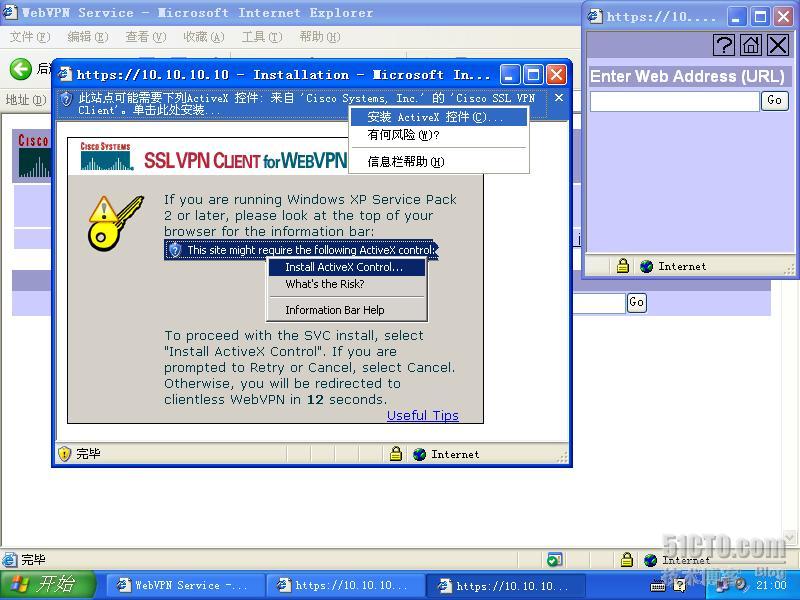The width and height of the screenshot is (800, 600).
Task: Switch to WebVPN Service taskbar button
Action: (184, 585)
